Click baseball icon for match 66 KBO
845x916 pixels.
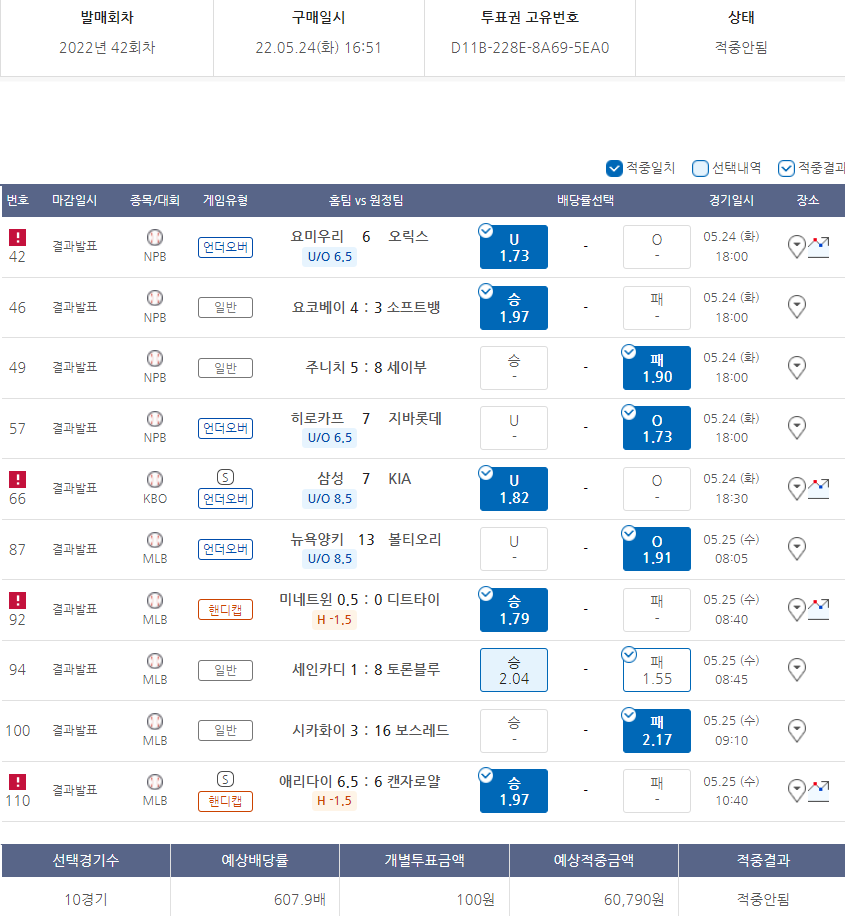point(155,479)
